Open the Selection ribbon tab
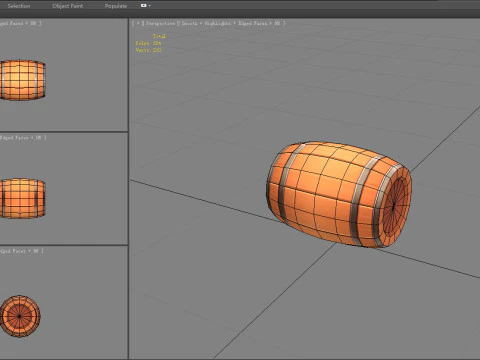480x360 pixels. click(x=19, y=6)
